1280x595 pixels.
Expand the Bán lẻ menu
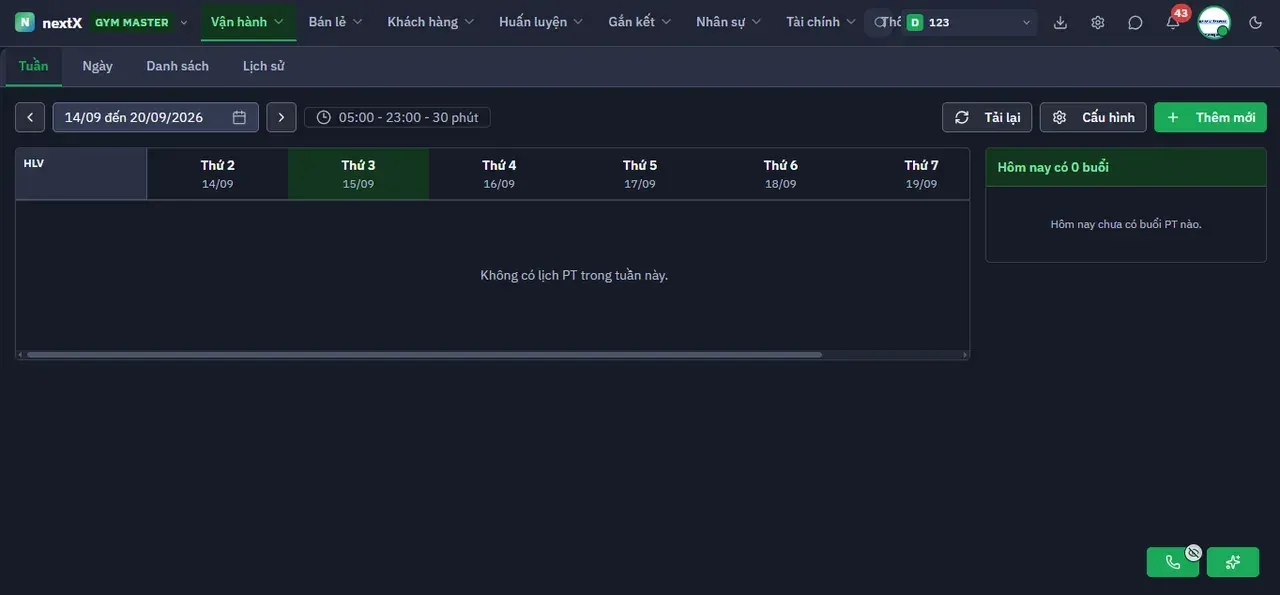point(336,22)
